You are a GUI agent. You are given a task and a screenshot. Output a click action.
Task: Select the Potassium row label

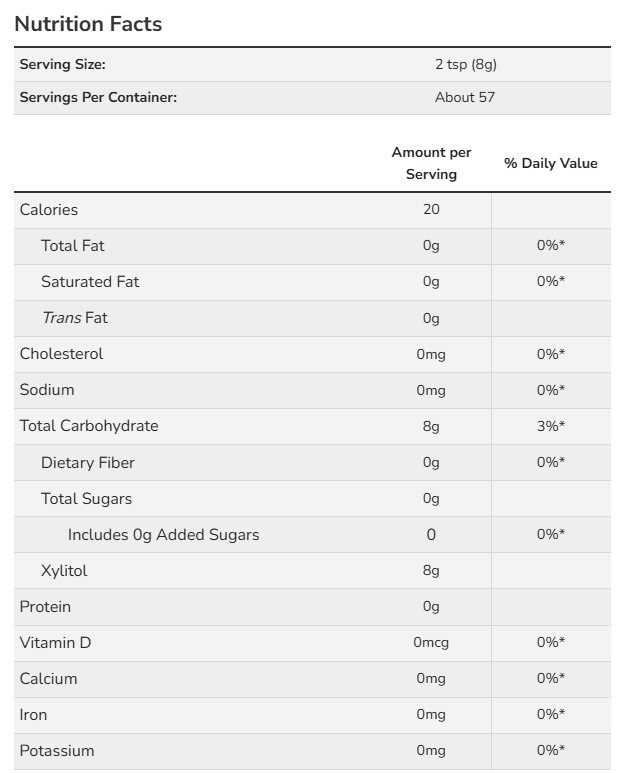pos(57,751)
